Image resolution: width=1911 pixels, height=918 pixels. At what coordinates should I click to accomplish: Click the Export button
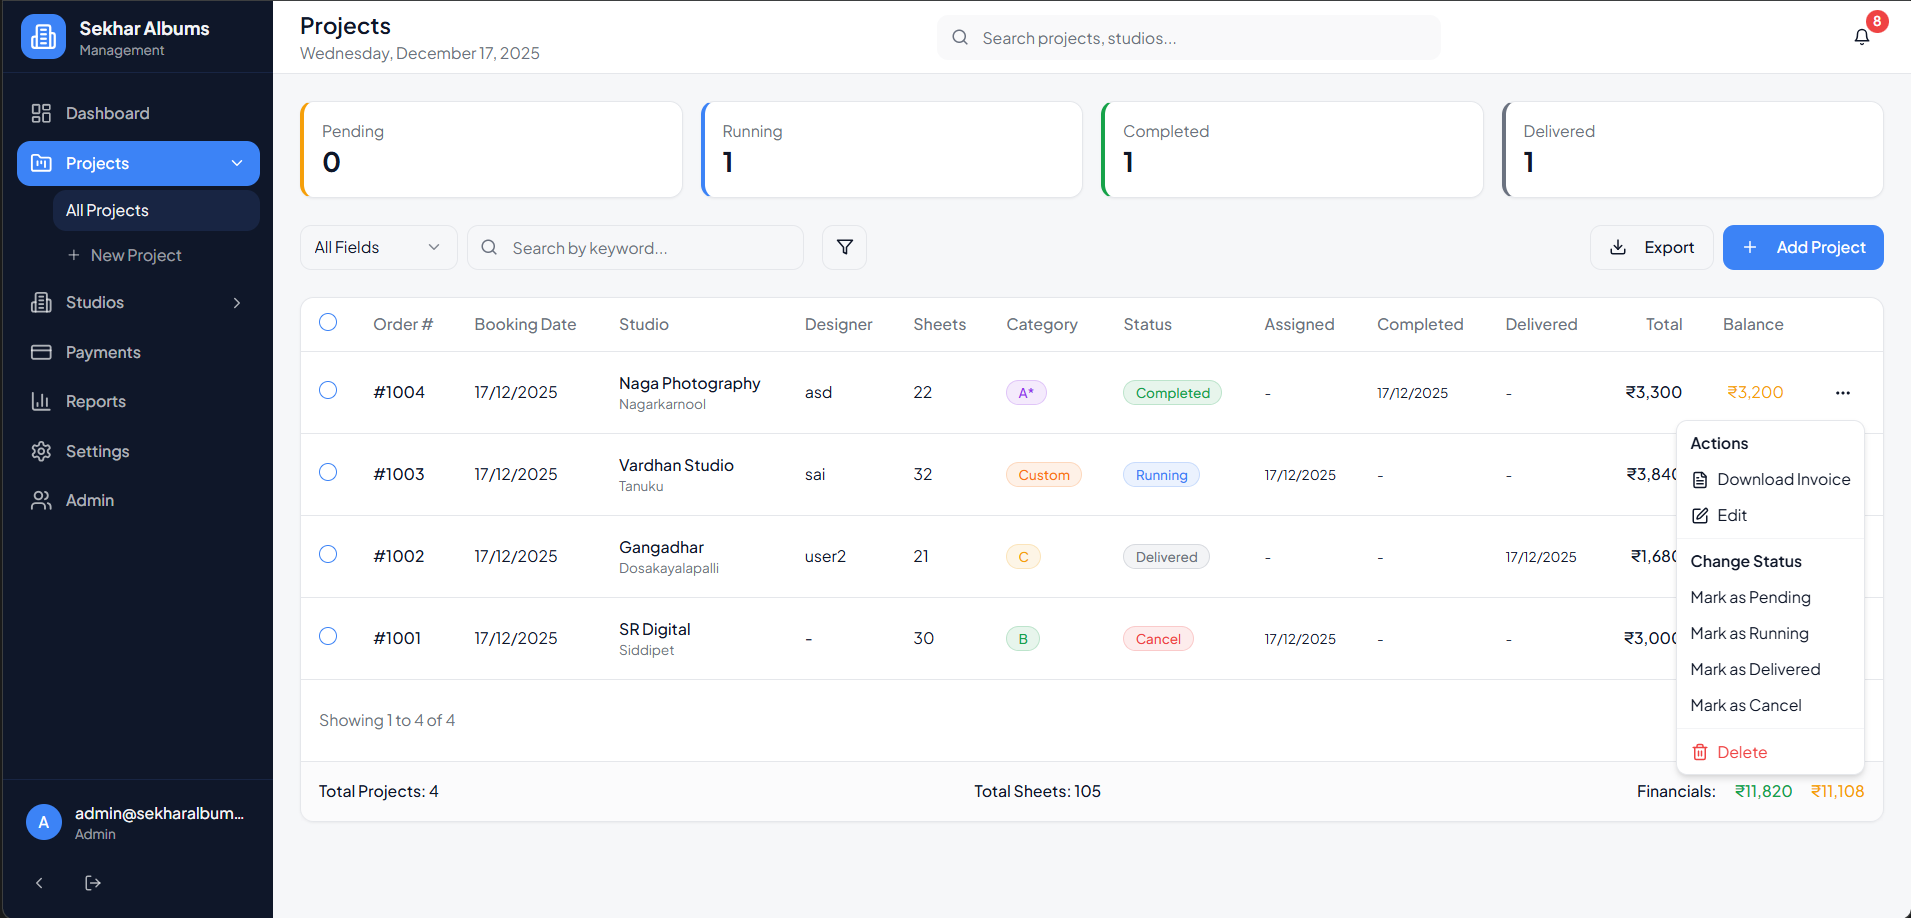click(x=1651, y=247)
